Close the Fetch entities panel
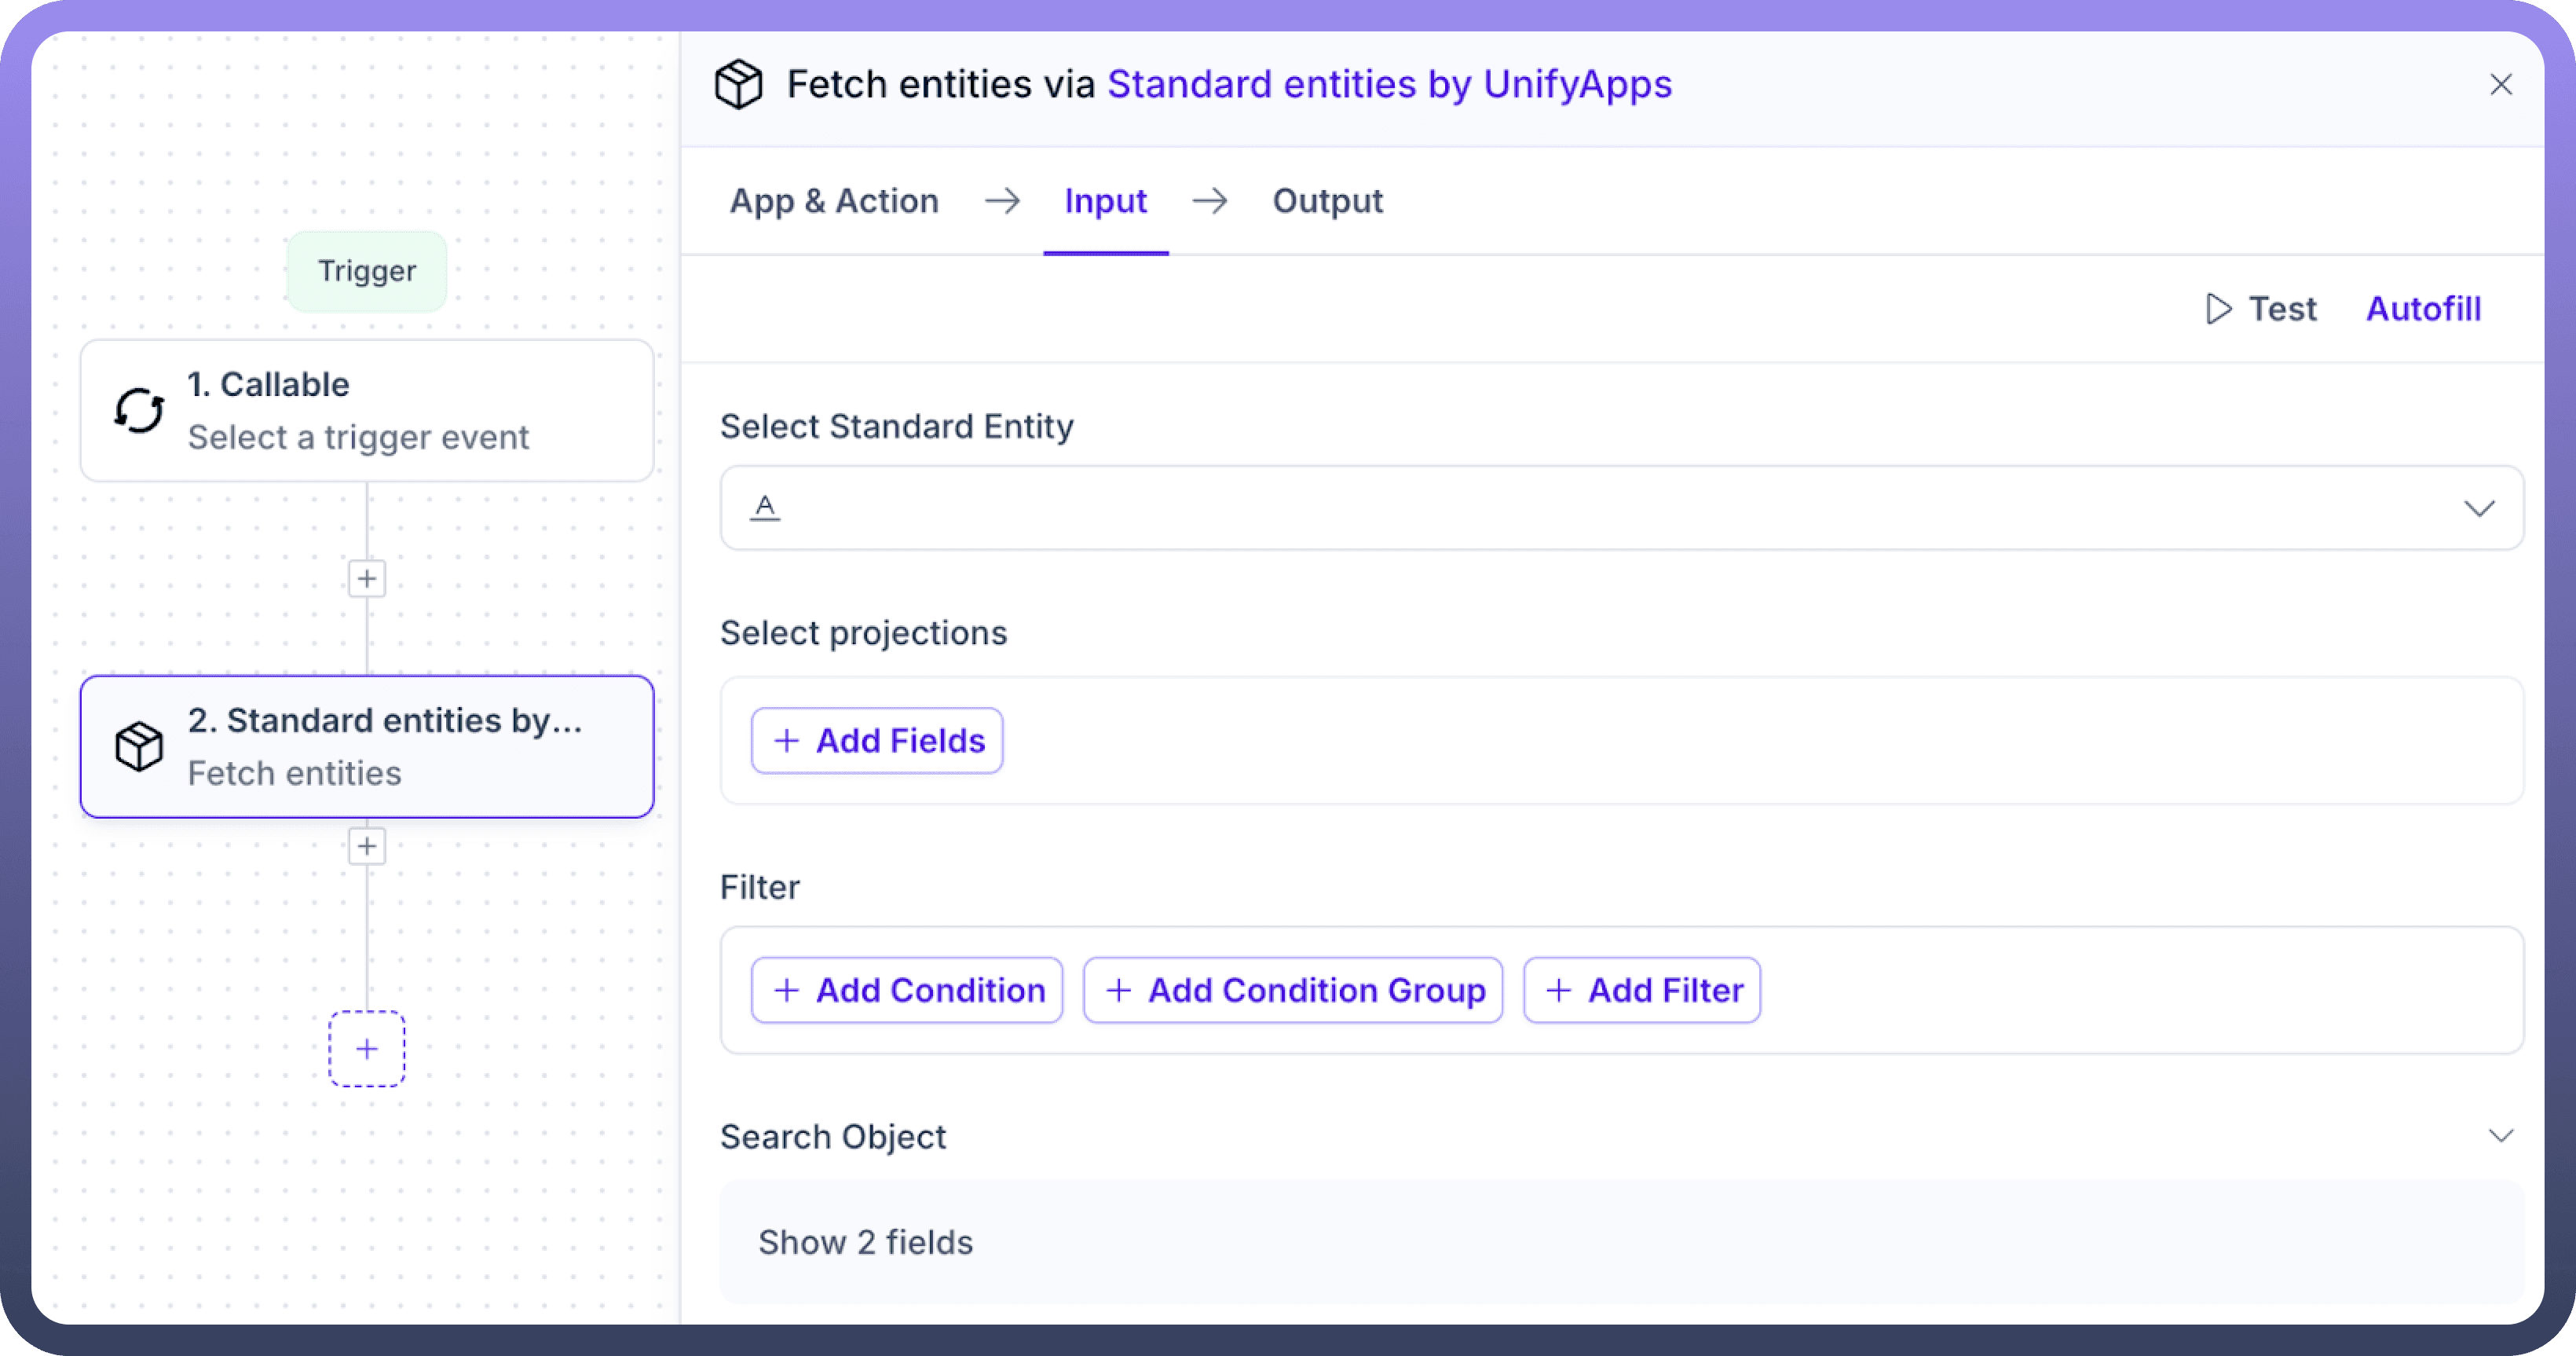 tap(2500, 84)
